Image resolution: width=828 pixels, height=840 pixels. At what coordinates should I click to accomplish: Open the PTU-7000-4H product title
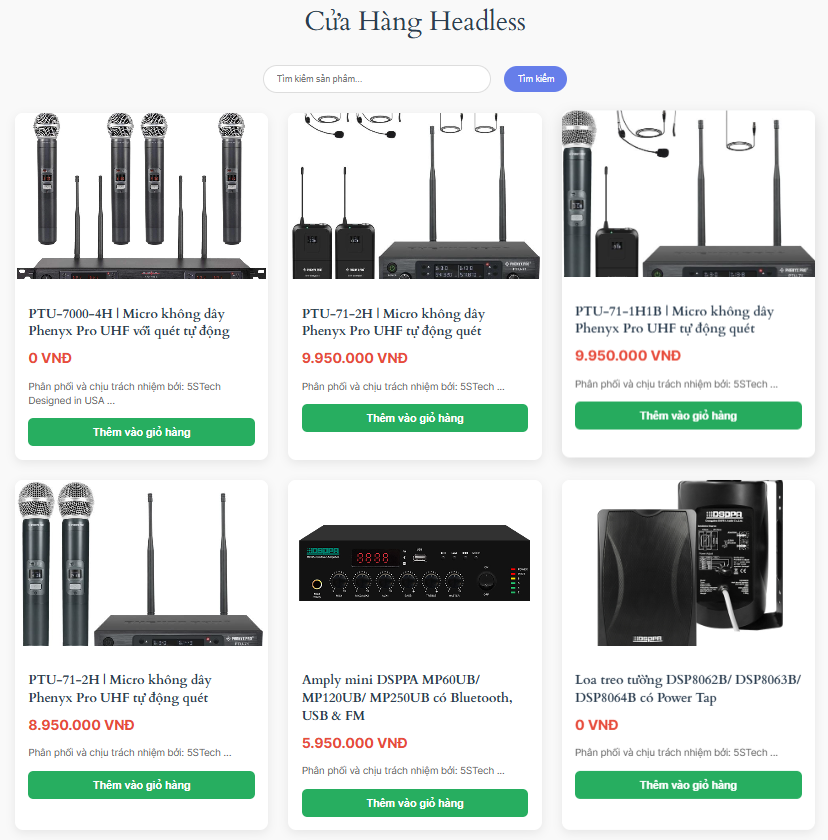pyautogui.click(x=129, y=322)
